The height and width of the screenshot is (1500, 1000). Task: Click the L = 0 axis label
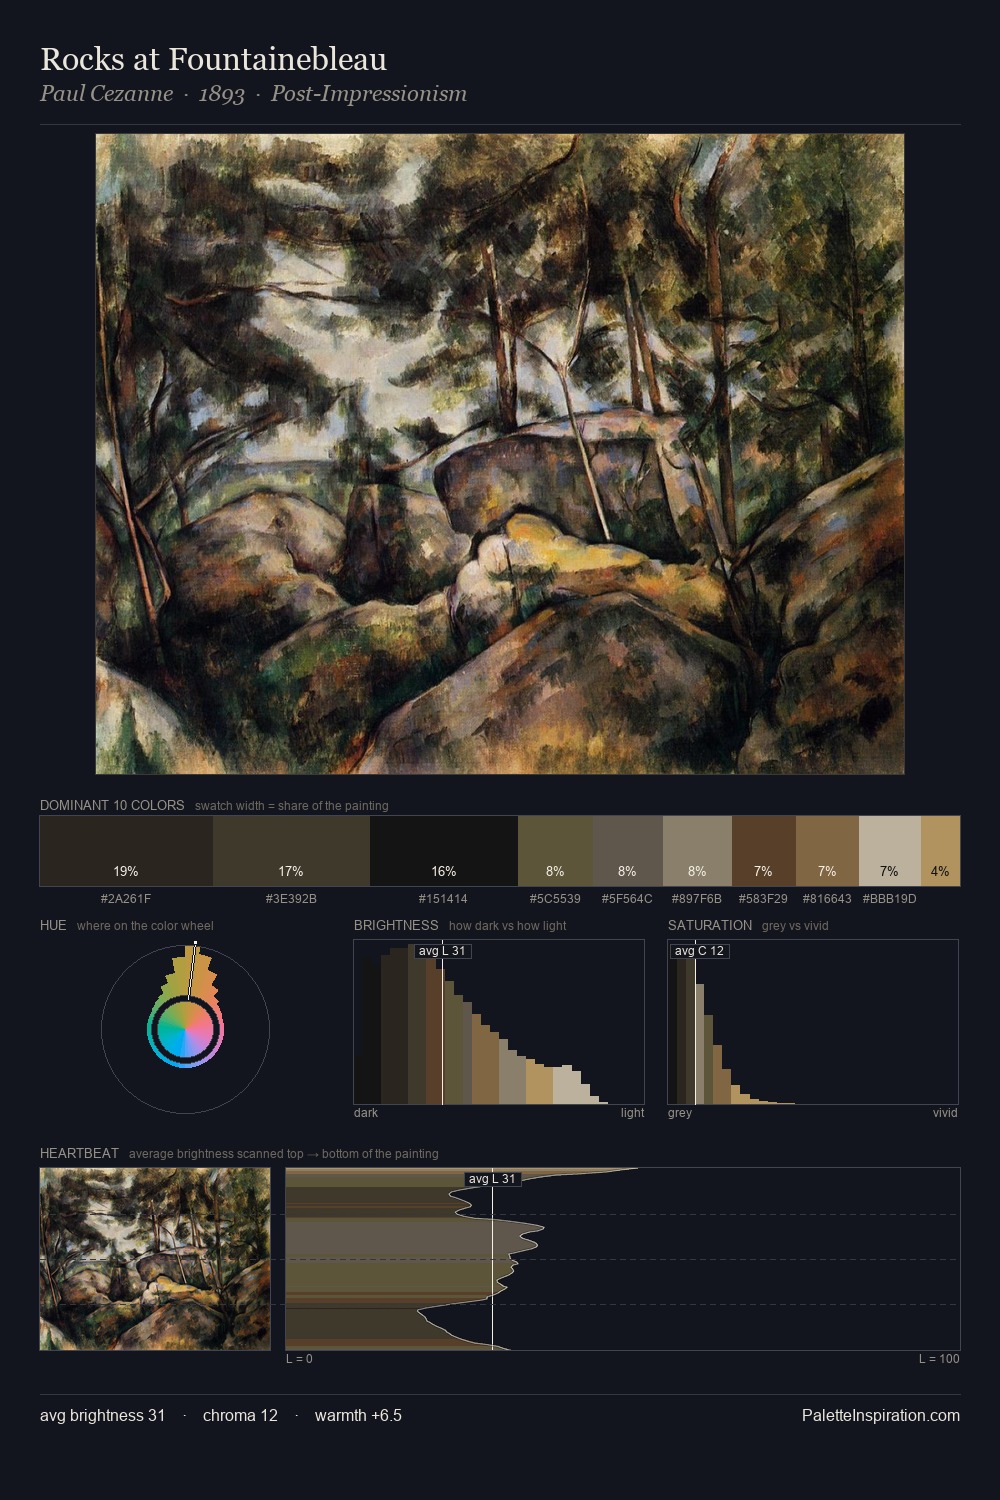click(299, 1359)
